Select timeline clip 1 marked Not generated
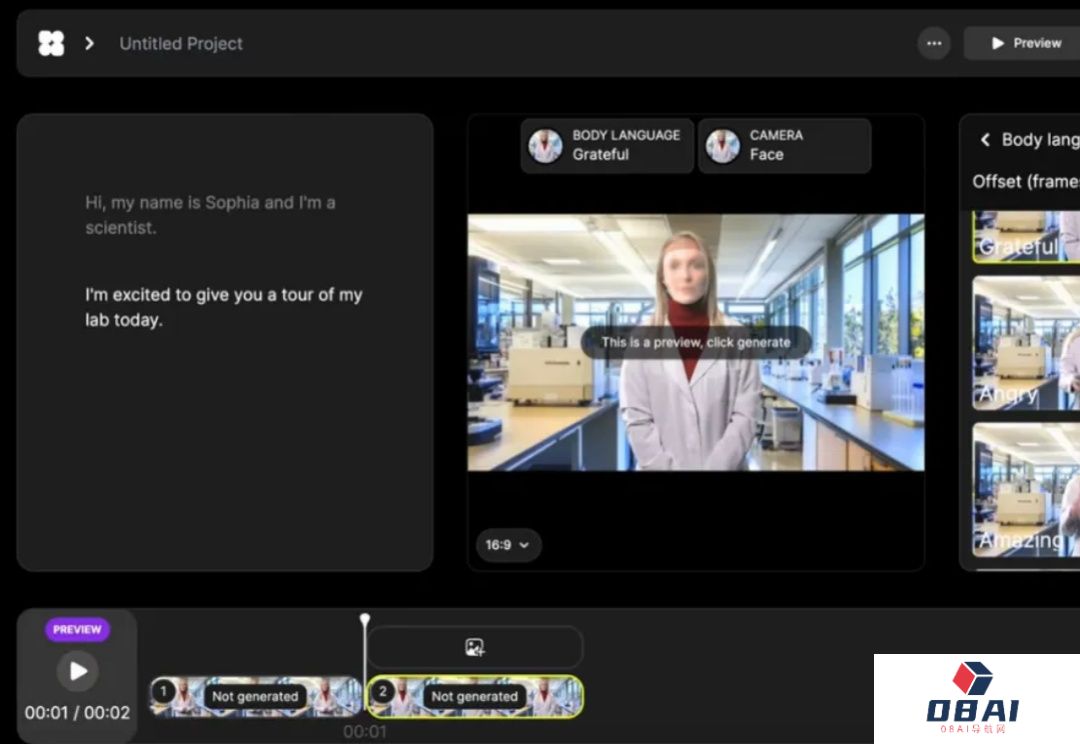 click(x=256, y=696)
